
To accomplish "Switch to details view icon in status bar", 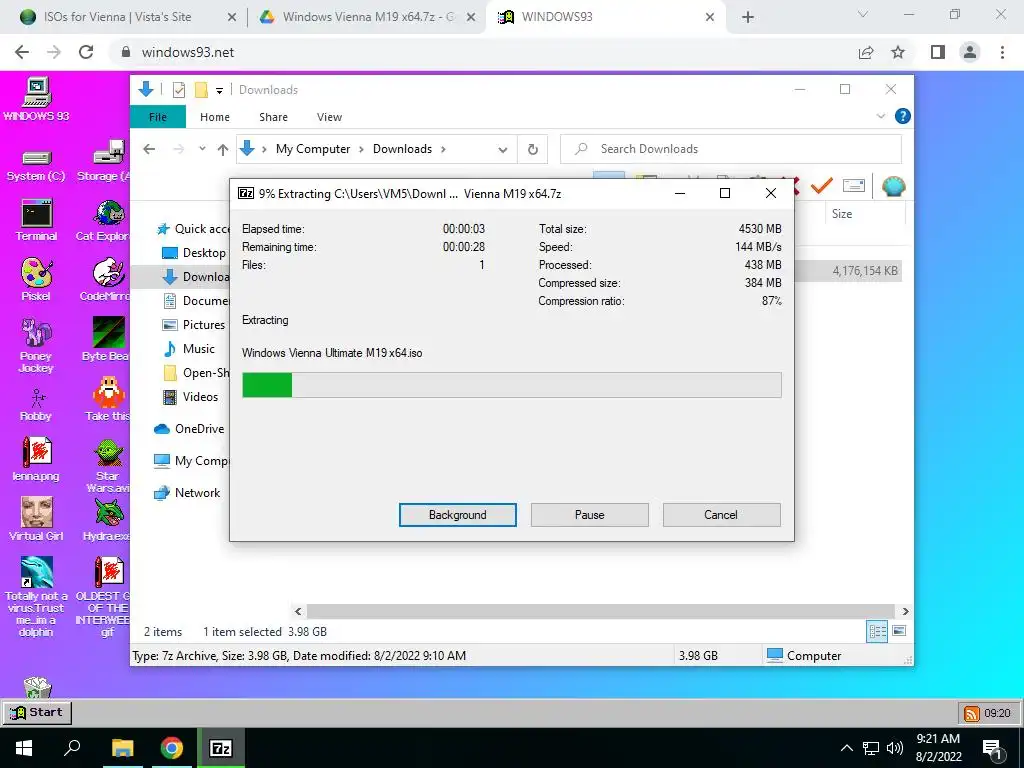I will click(x=877, y=631).
